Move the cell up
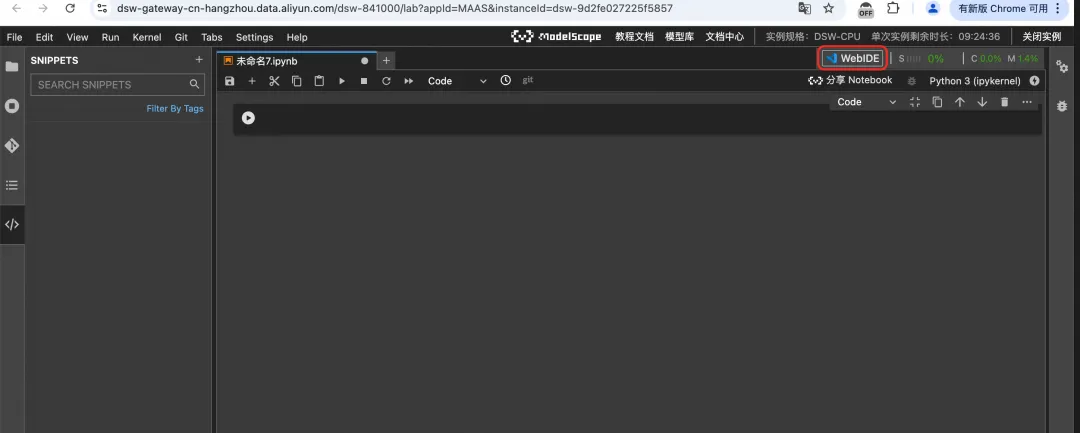The image size is (1080, 433). point(959,102)
